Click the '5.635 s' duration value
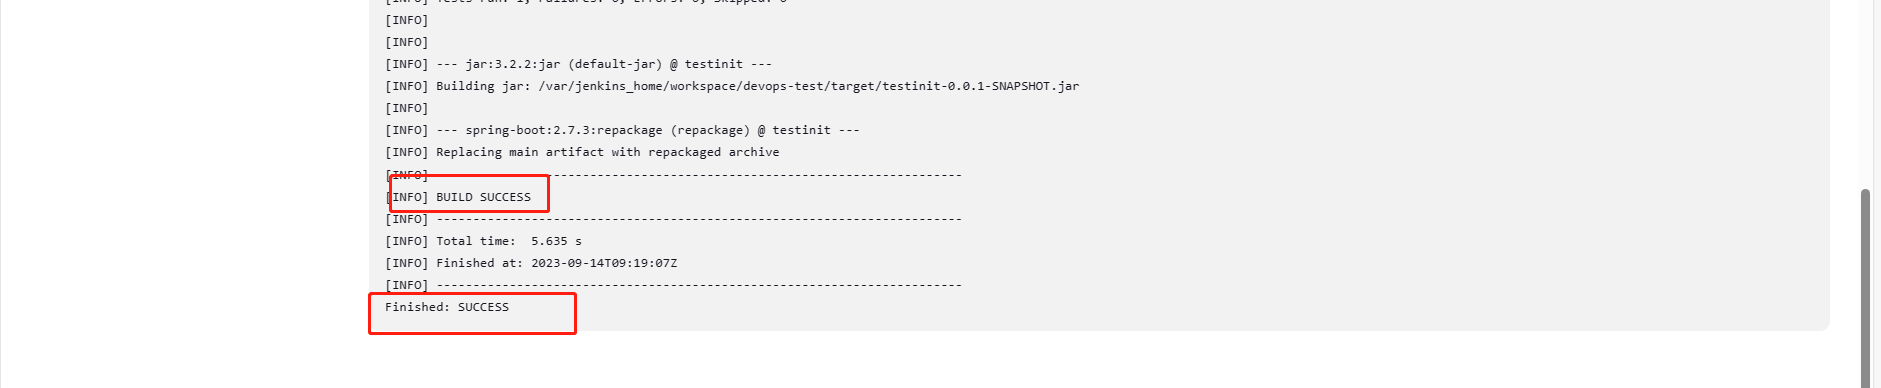The image size is (1881, 388). [x=556, y=241]
